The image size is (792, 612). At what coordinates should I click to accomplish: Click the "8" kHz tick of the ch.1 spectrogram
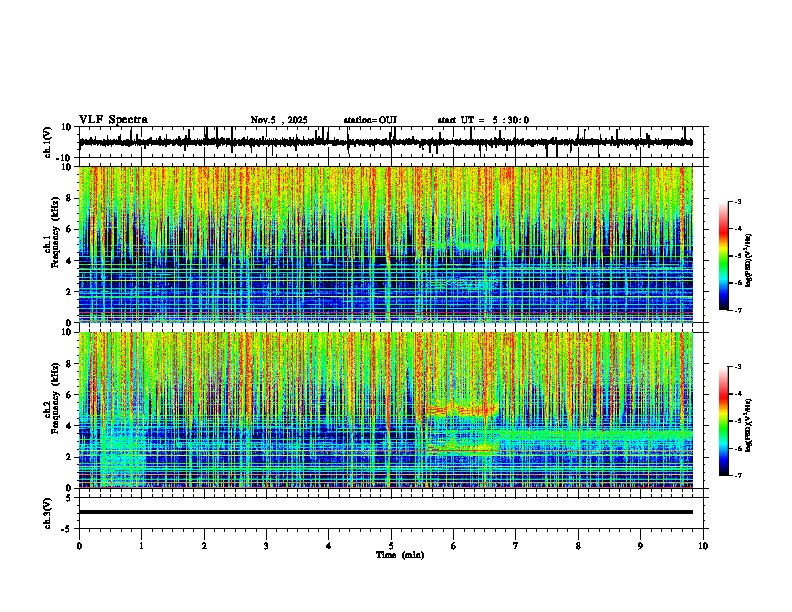click(69, 198)
